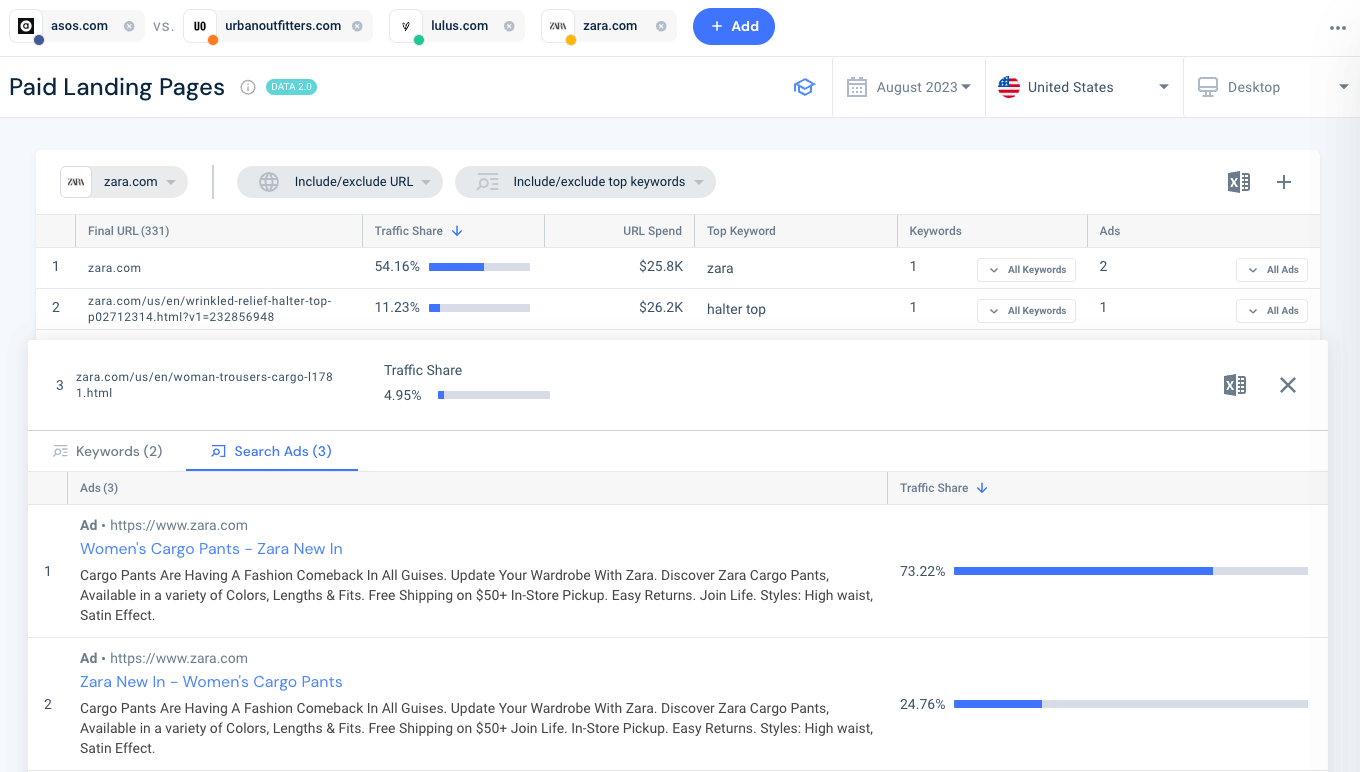Click the 73.22% ad traffic bar
This screenshot has height=772, width=1360.
(1131, 571)
